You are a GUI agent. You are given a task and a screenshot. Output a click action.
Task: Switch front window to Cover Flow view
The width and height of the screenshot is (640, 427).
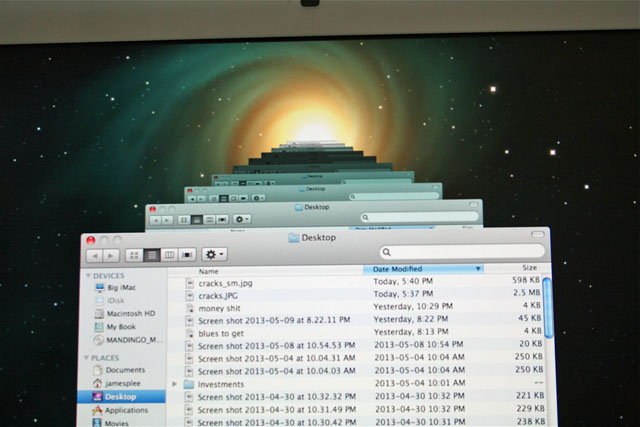pyautogui.click(x=187, y=255)
